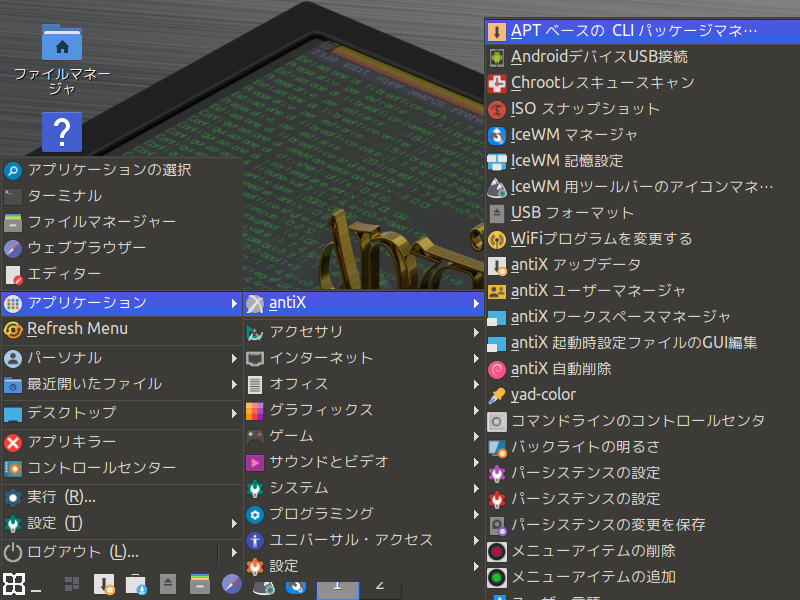Screen dimensions: 800x600
Task: Click the Refresh Menu orange icon
Action: click(13, 330)
